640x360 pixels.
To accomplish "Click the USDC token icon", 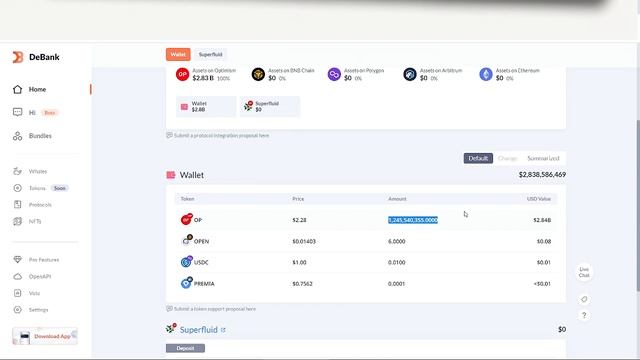I will 187,262.
